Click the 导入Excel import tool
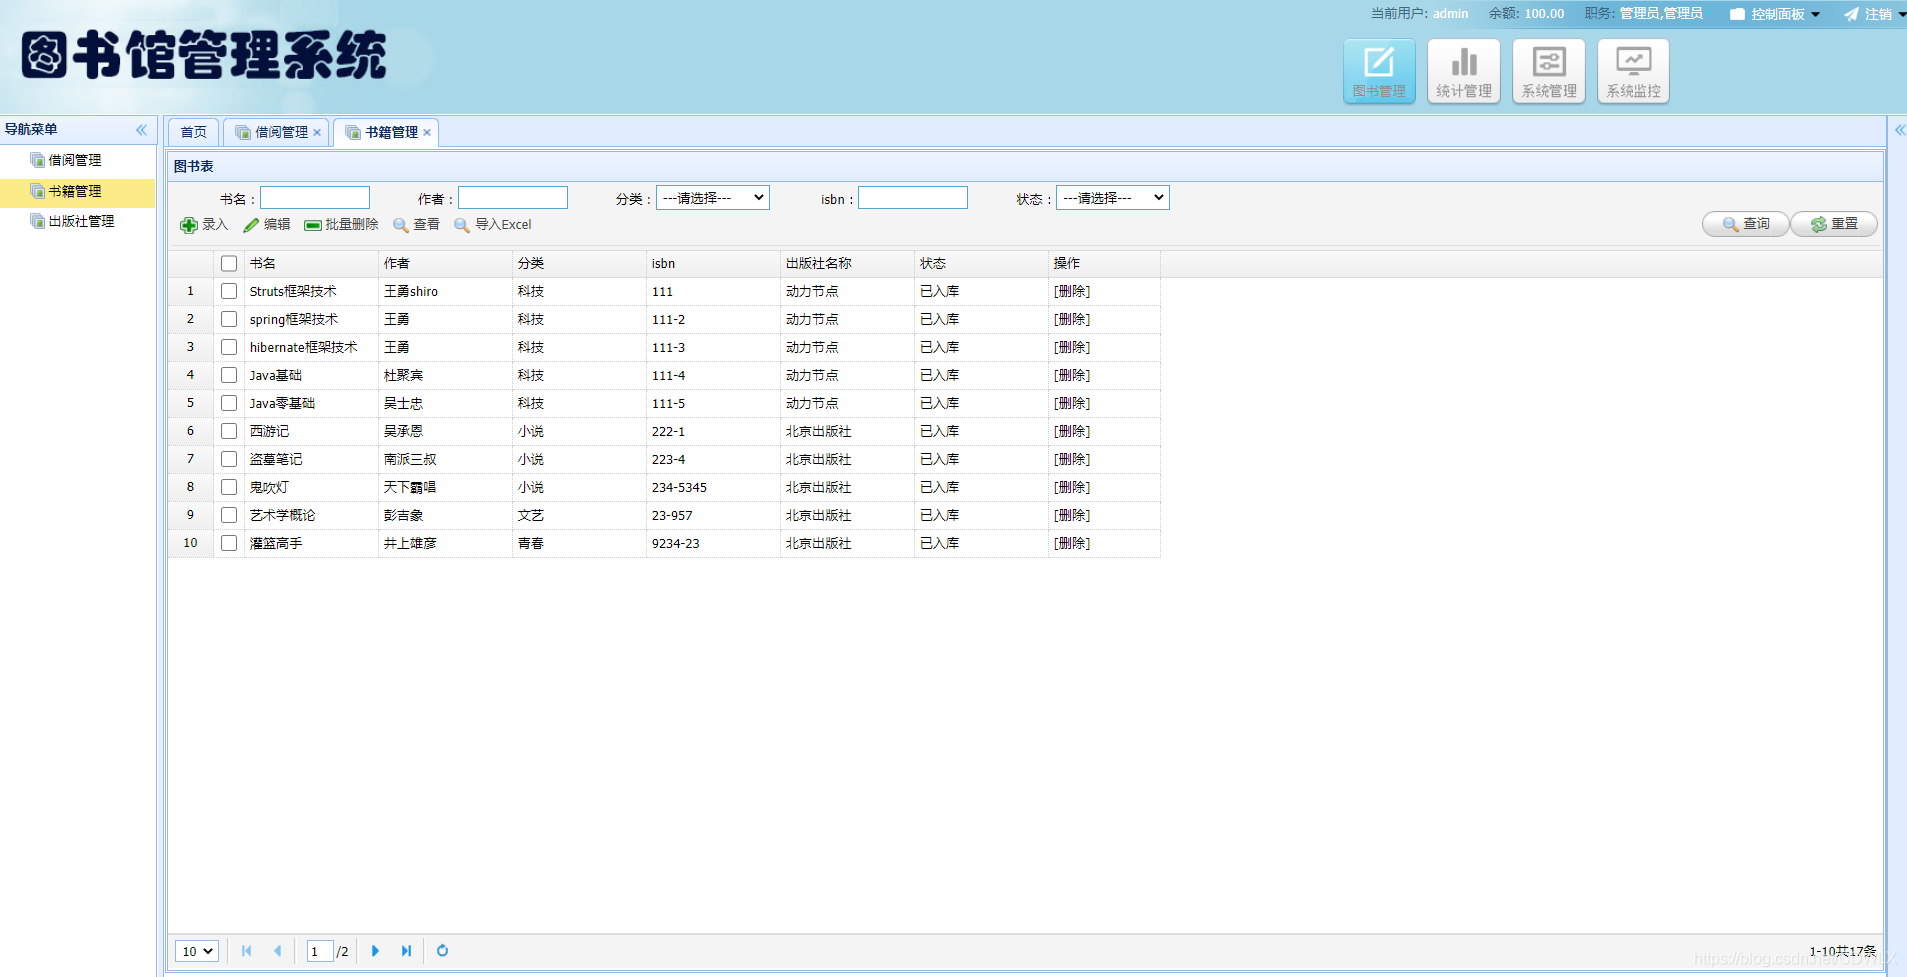The height and width of the screenshot is (977, 1907). 493,225
